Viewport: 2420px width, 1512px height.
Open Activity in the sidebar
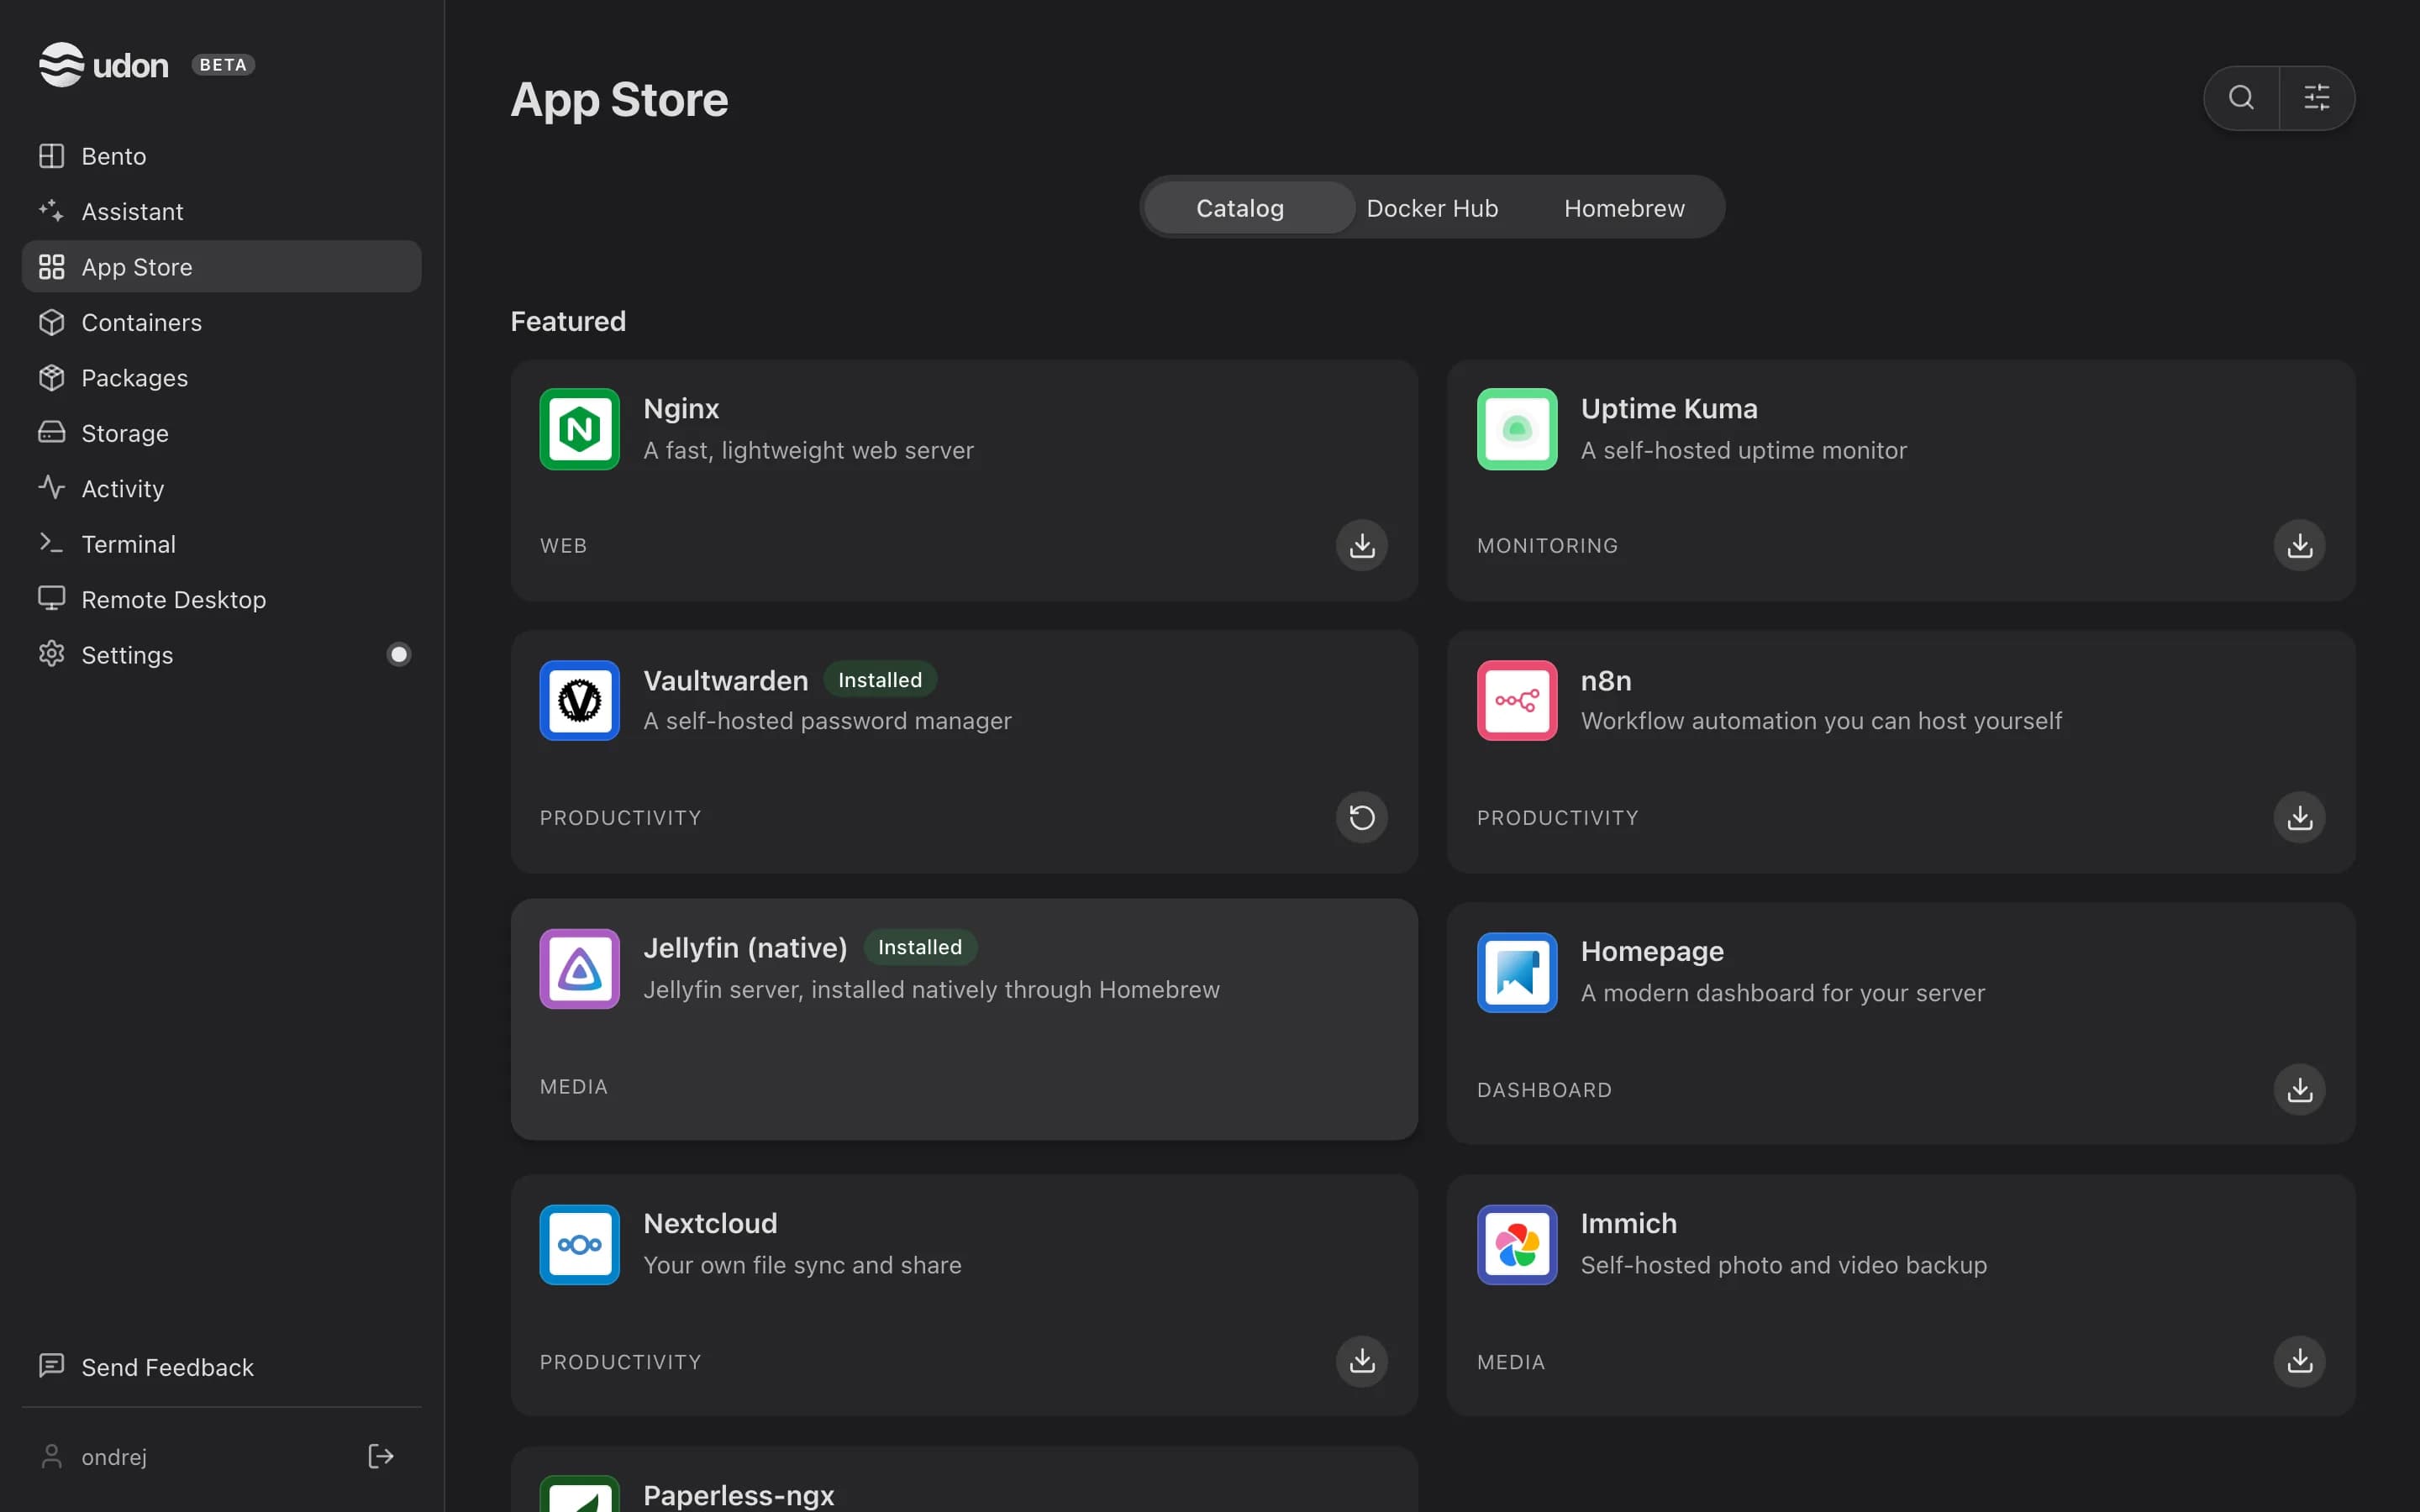221,488
